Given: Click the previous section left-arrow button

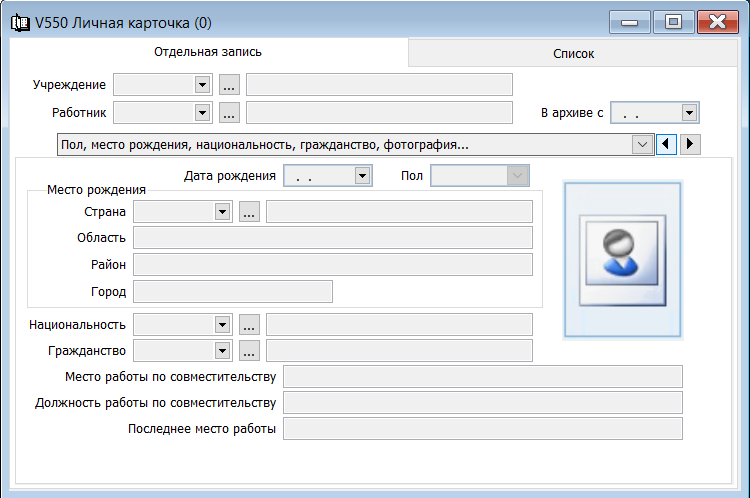Looking at the screenshot, I should pyautogui.click(x=667, y=145).
